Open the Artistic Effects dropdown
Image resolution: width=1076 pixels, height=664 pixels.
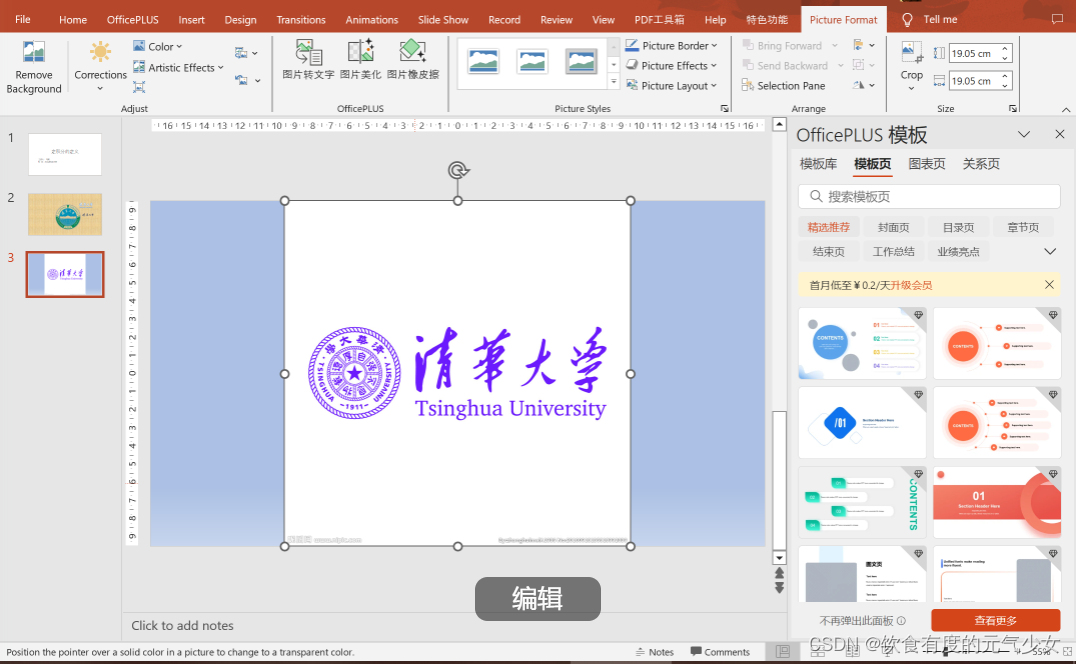pyautogui.click(x=178, y=67)
